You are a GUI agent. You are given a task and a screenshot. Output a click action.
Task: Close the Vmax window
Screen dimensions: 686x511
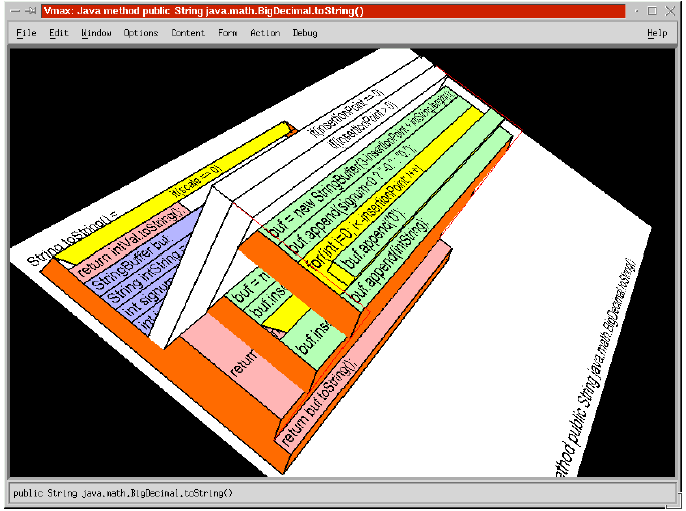click(x=671, y=10)
